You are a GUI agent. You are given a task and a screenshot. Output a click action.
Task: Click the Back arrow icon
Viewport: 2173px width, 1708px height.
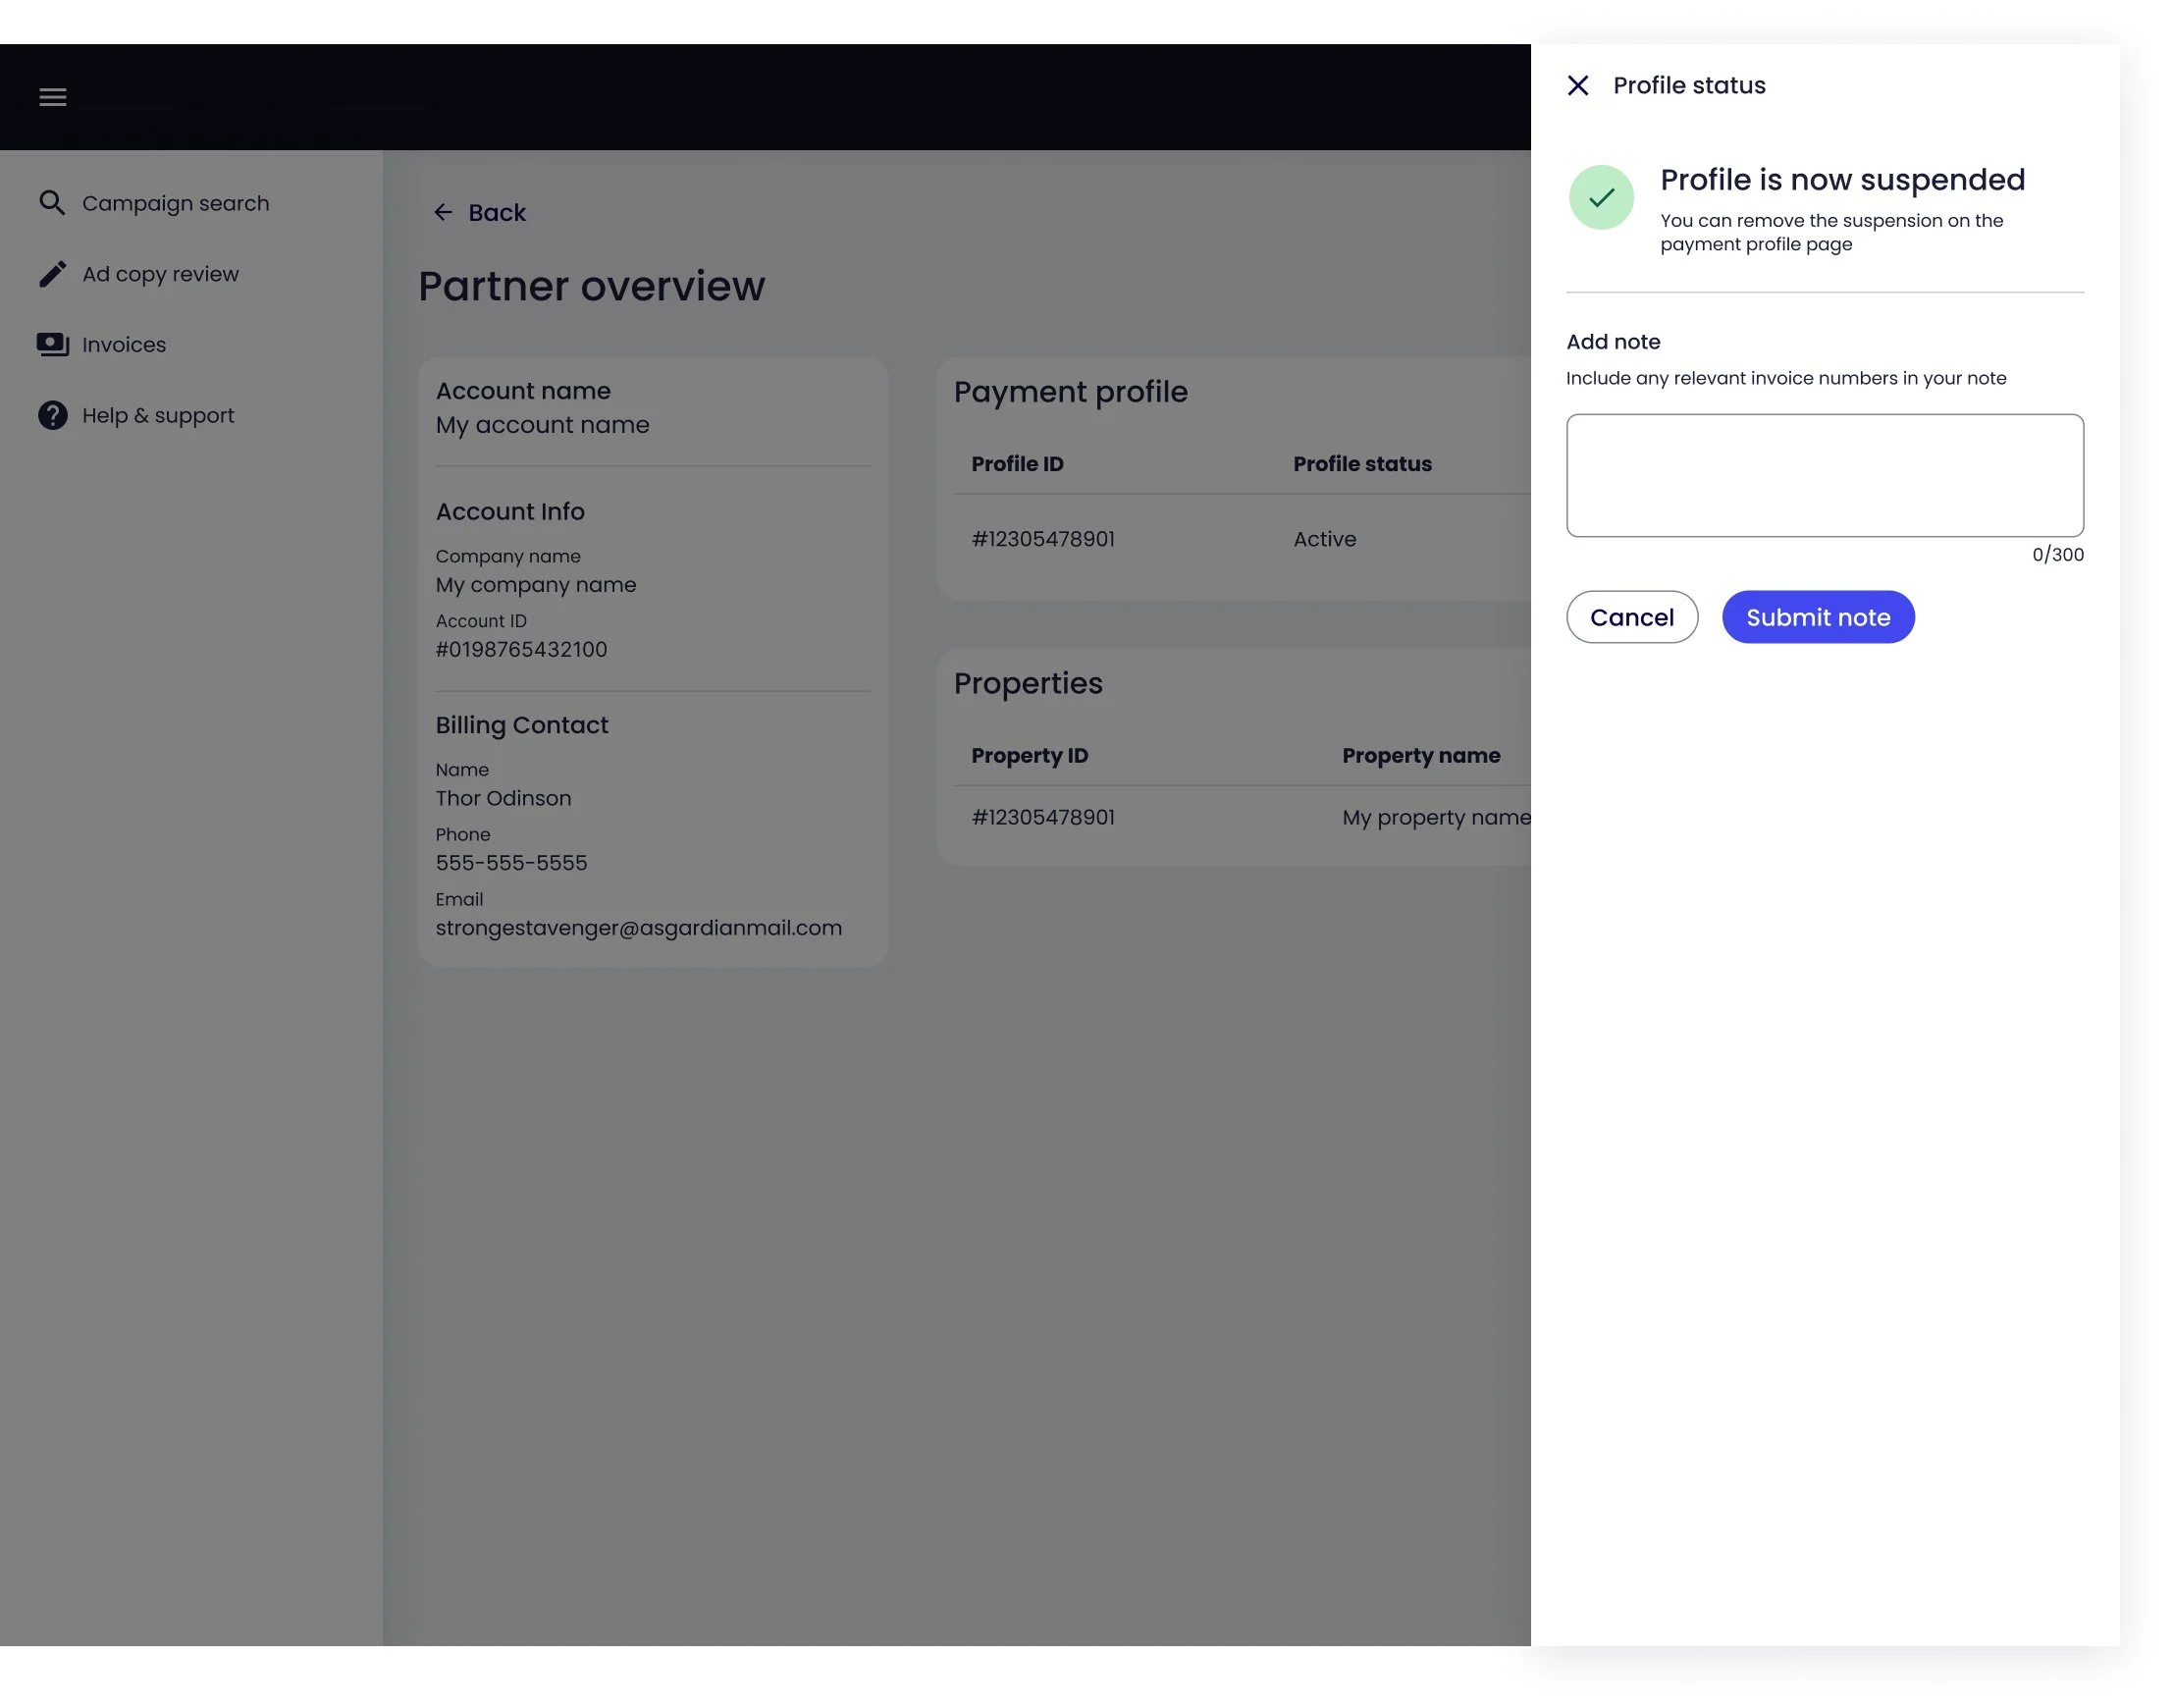443,212
